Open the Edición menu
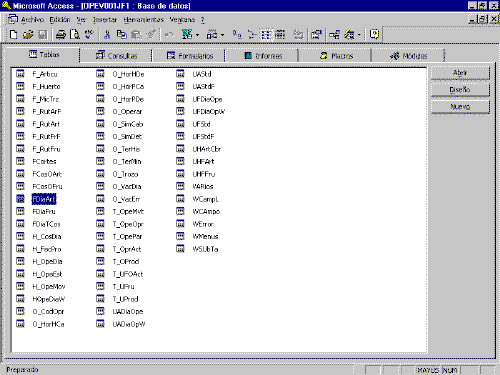 60,20
